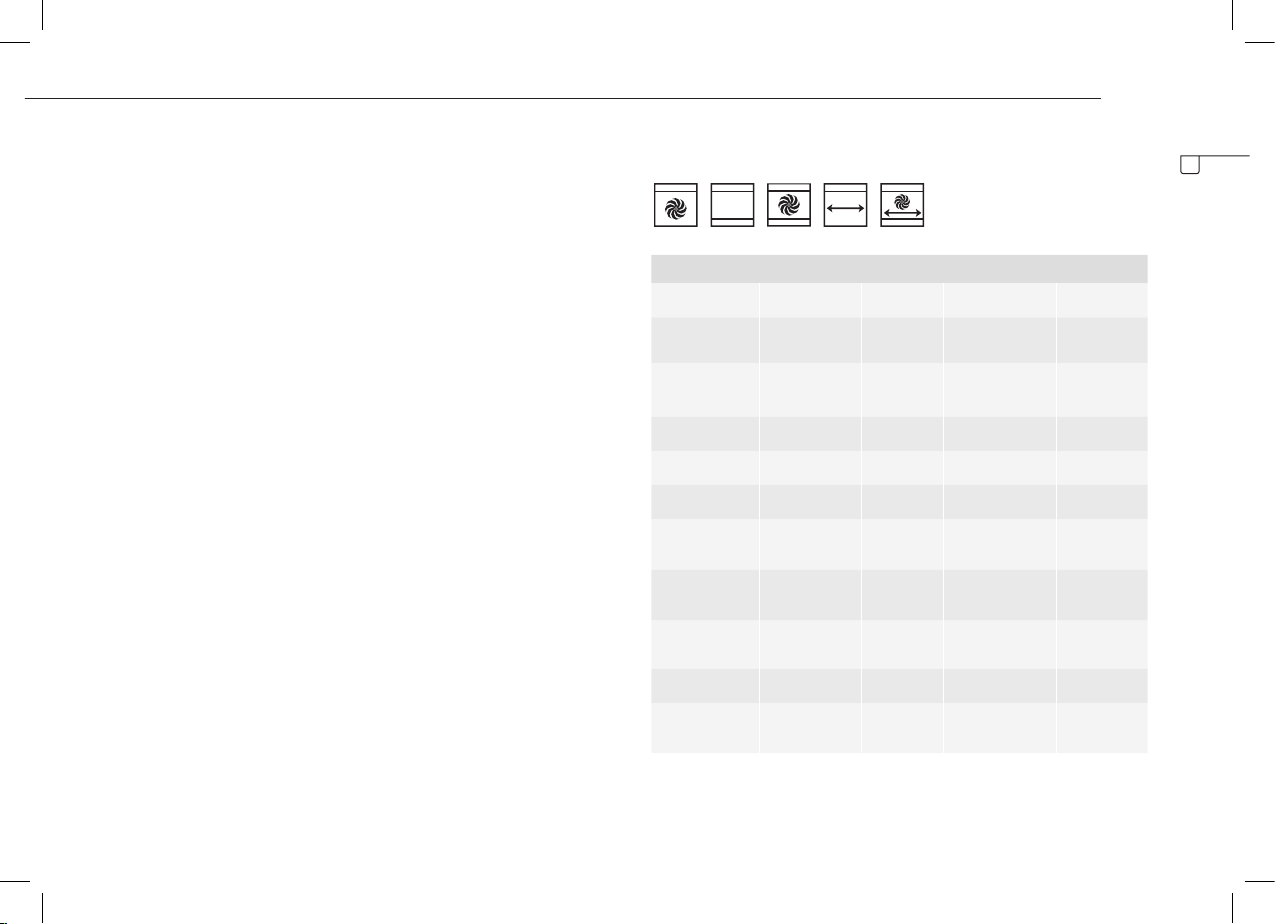The image size is (1276, 924).
Task: Click the small rounded page tab box
Action: tap(1190, 165)
